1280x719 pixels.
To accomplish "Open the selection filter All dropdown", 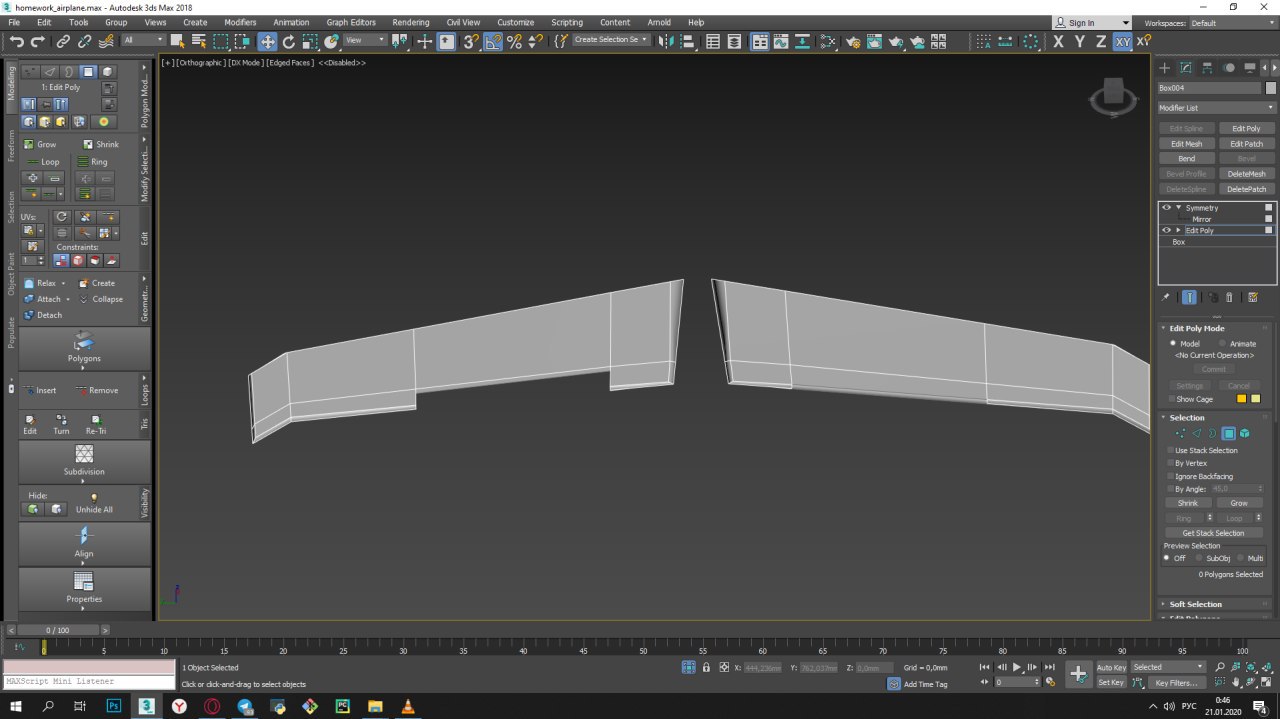I will [x=144, y=41].
